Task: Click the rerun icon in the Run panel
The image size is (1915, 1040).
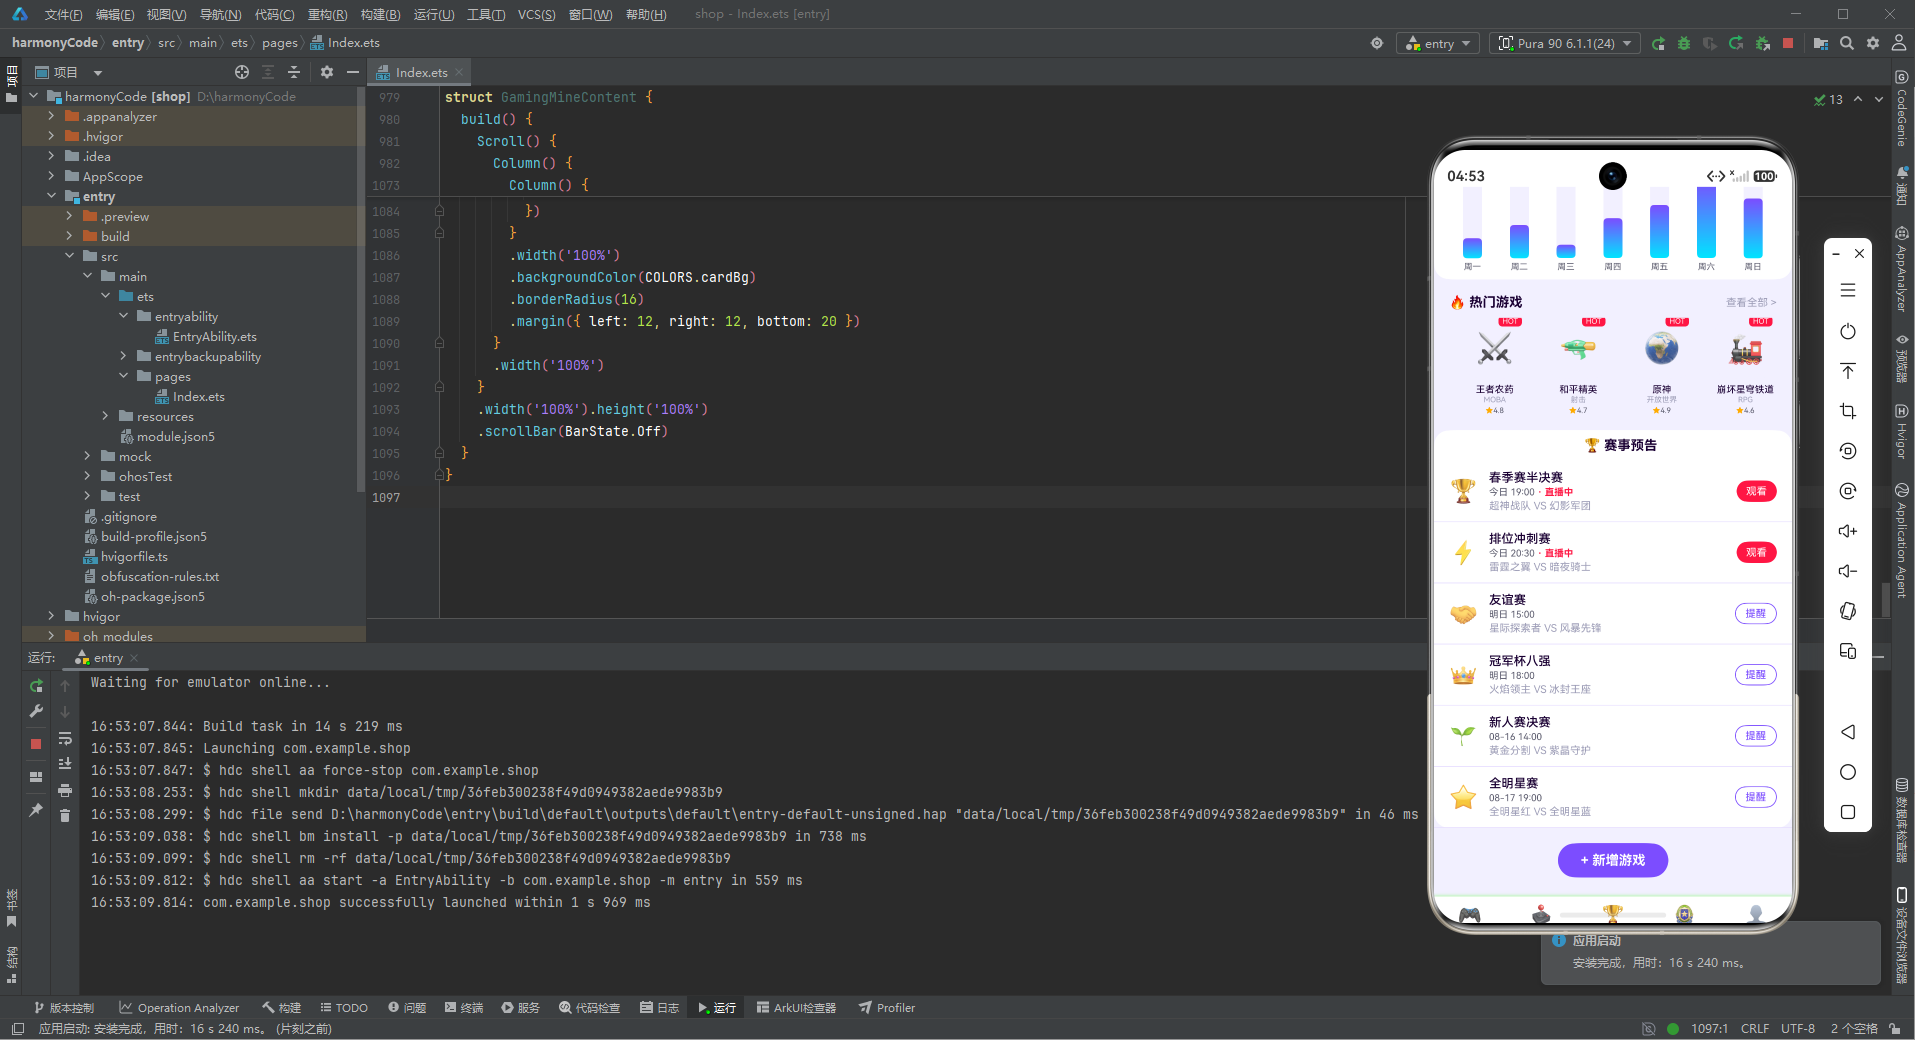Action: [36, 685]
